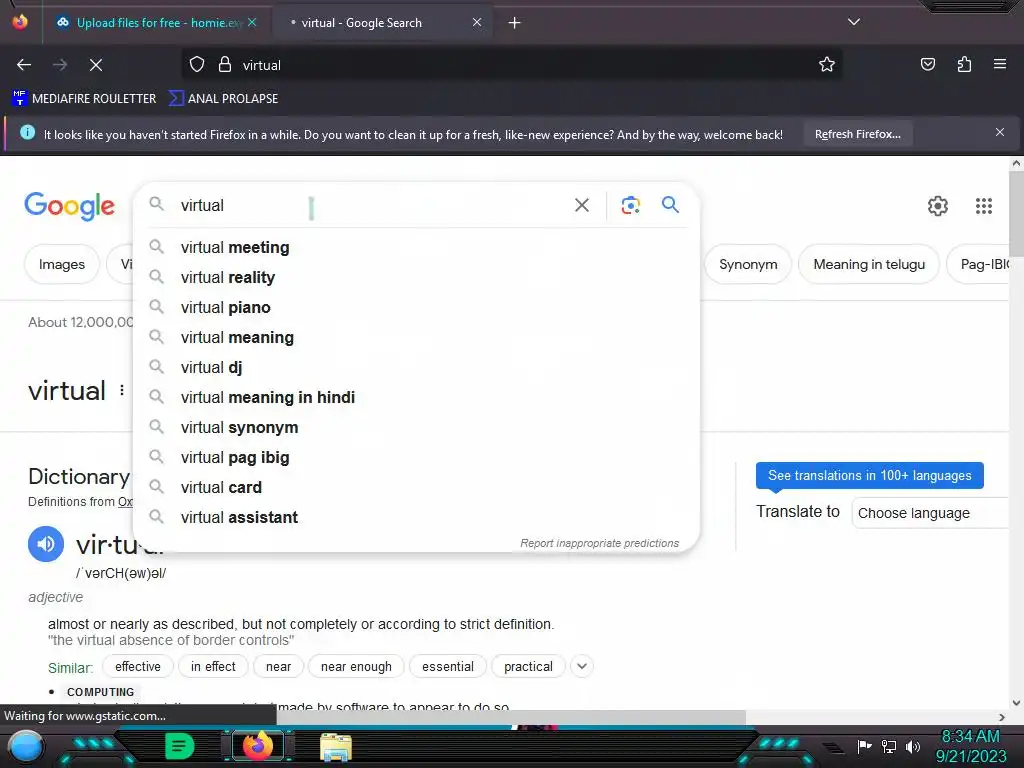The image size is (1024, 768).
Task: Open the extensions puzzle icon
Action: coord(964,65)
